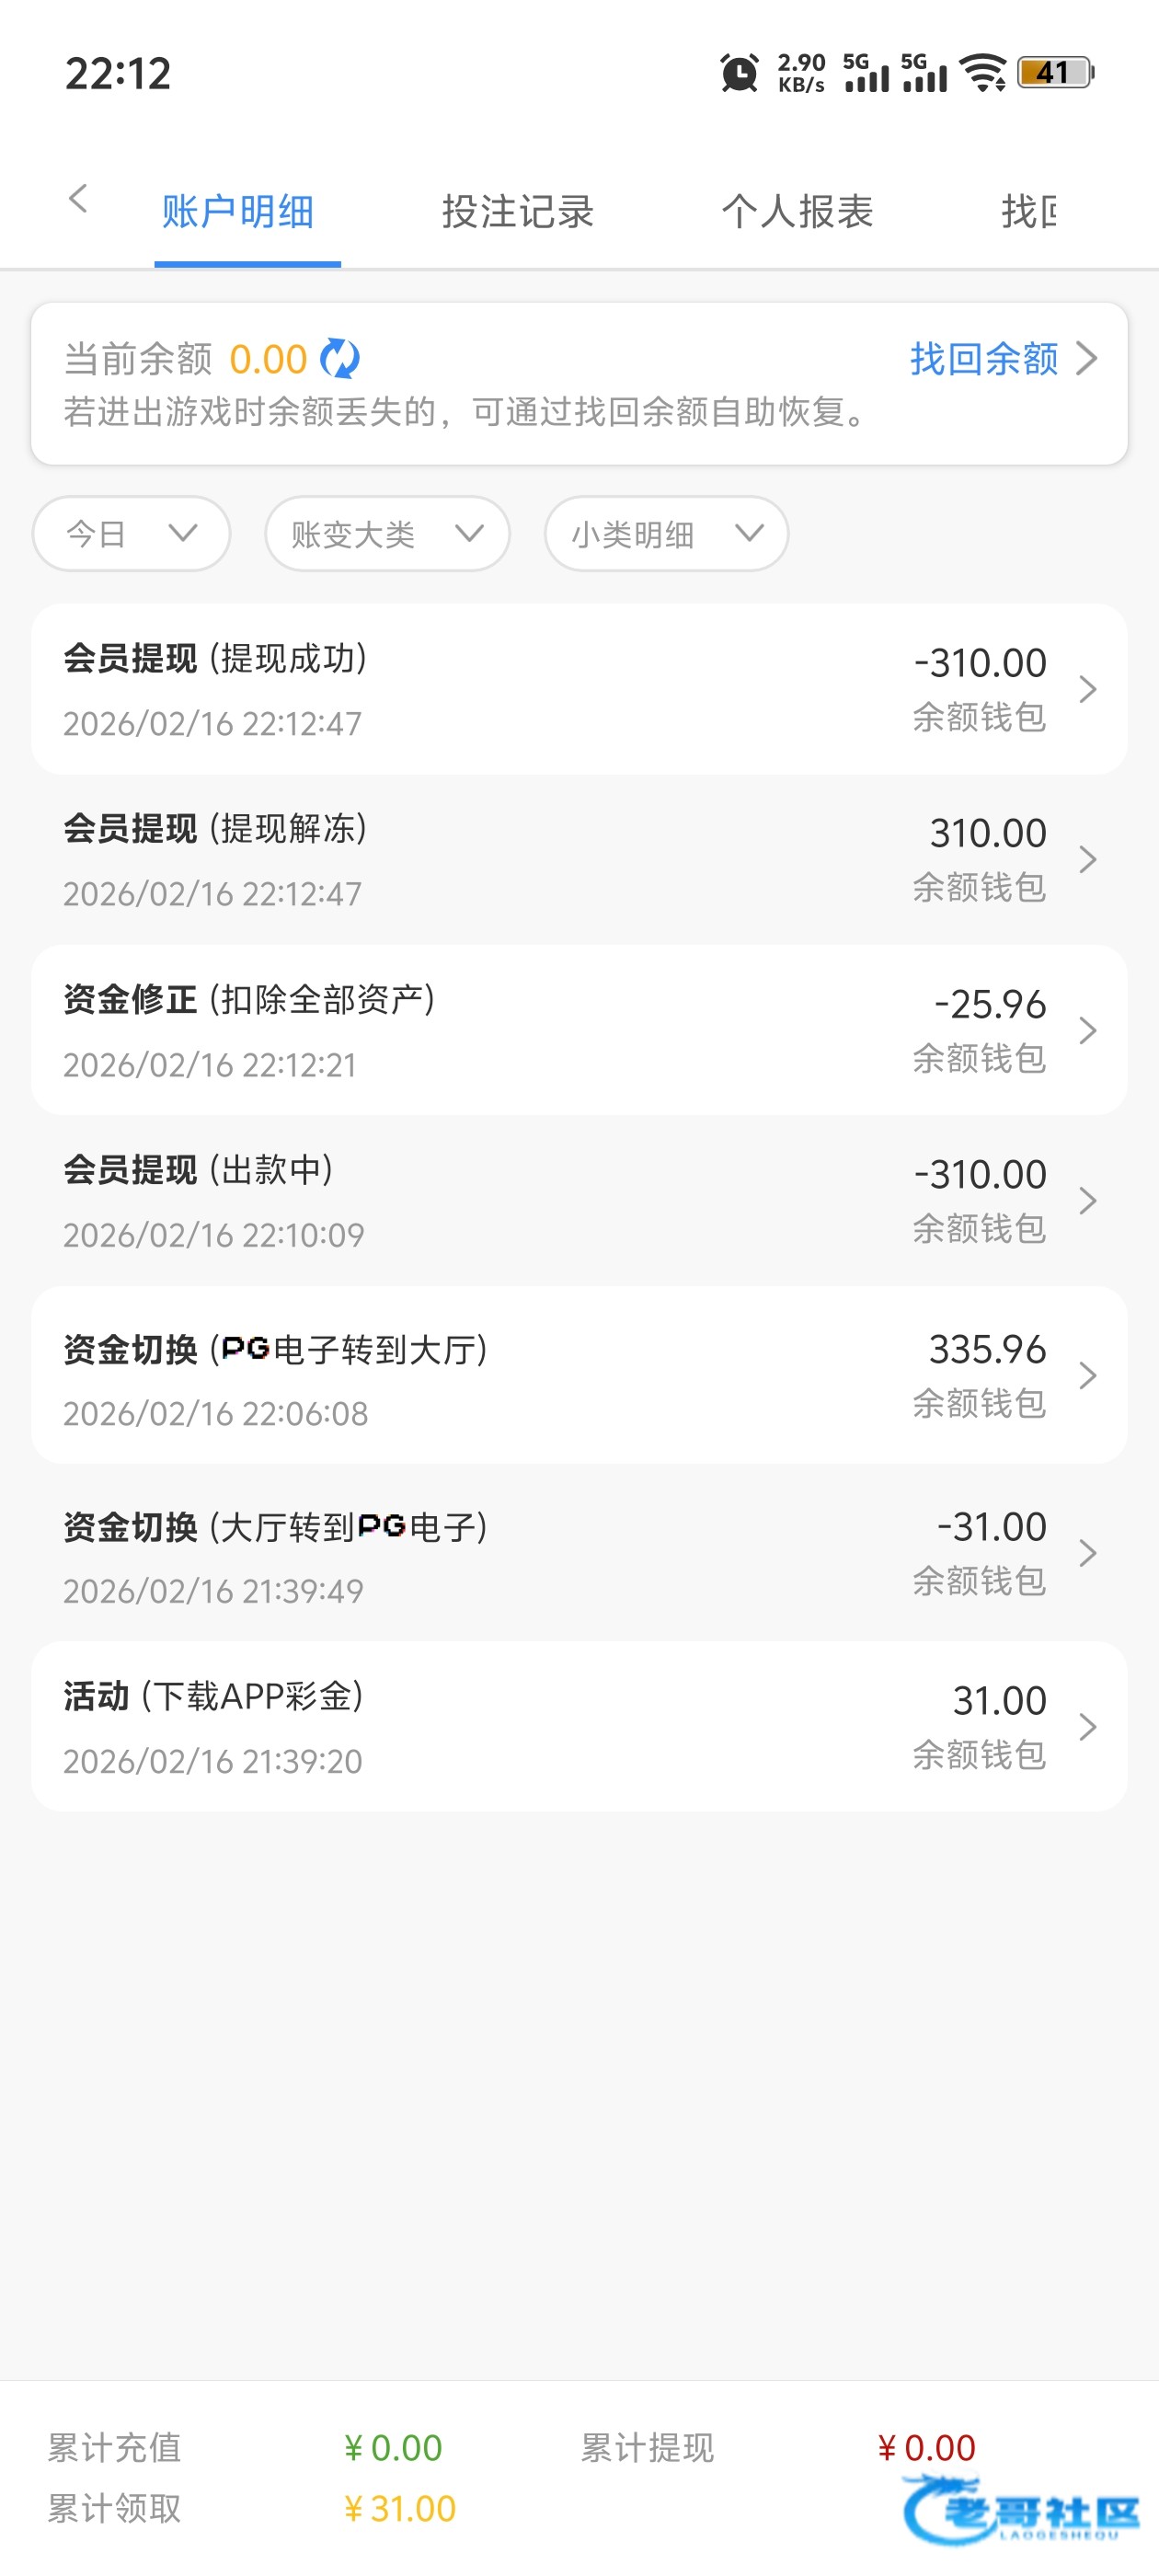1159x2576 pixels.
Task: Tap the battery level indicator
Action: click(x=1055, y=73)
